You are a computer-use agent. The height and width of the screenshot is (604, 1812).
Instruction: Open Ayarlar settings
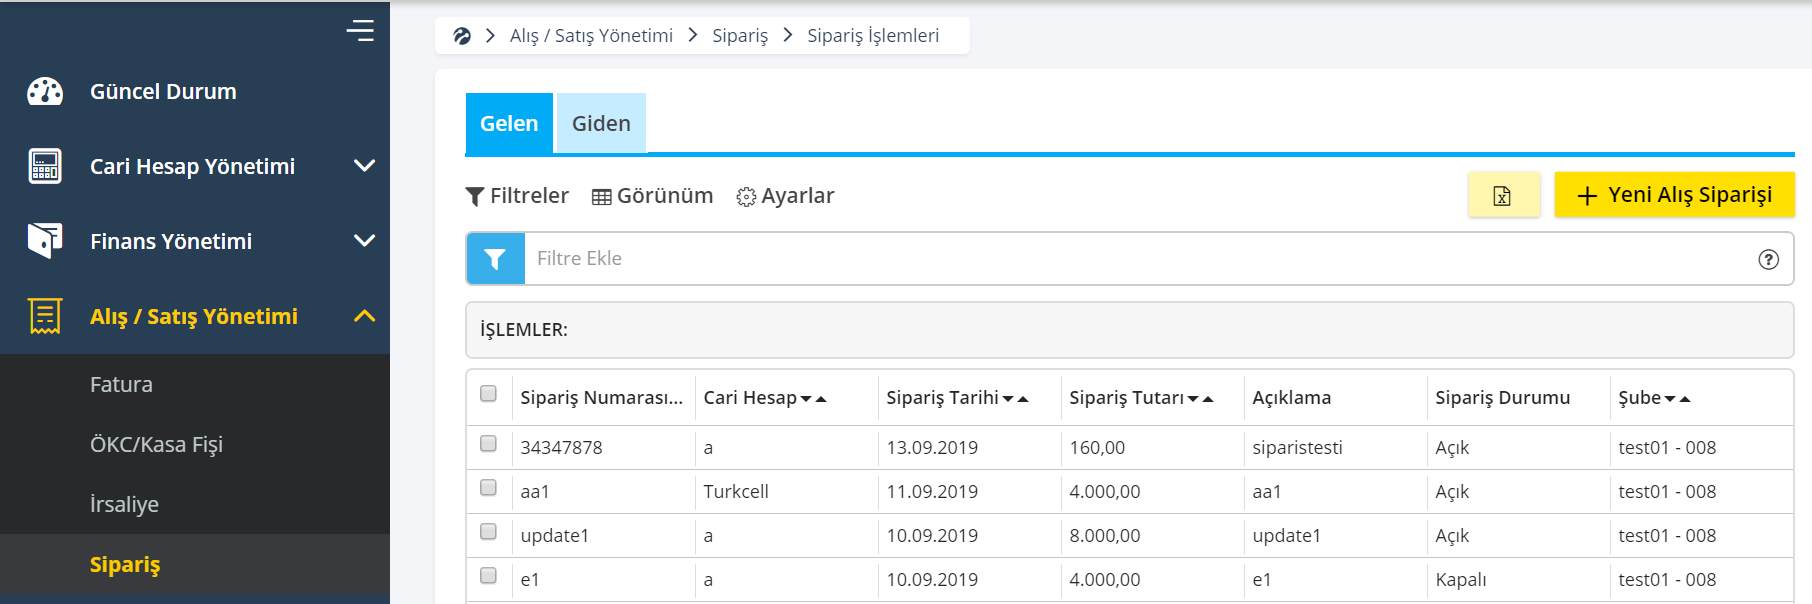[785, 196]
